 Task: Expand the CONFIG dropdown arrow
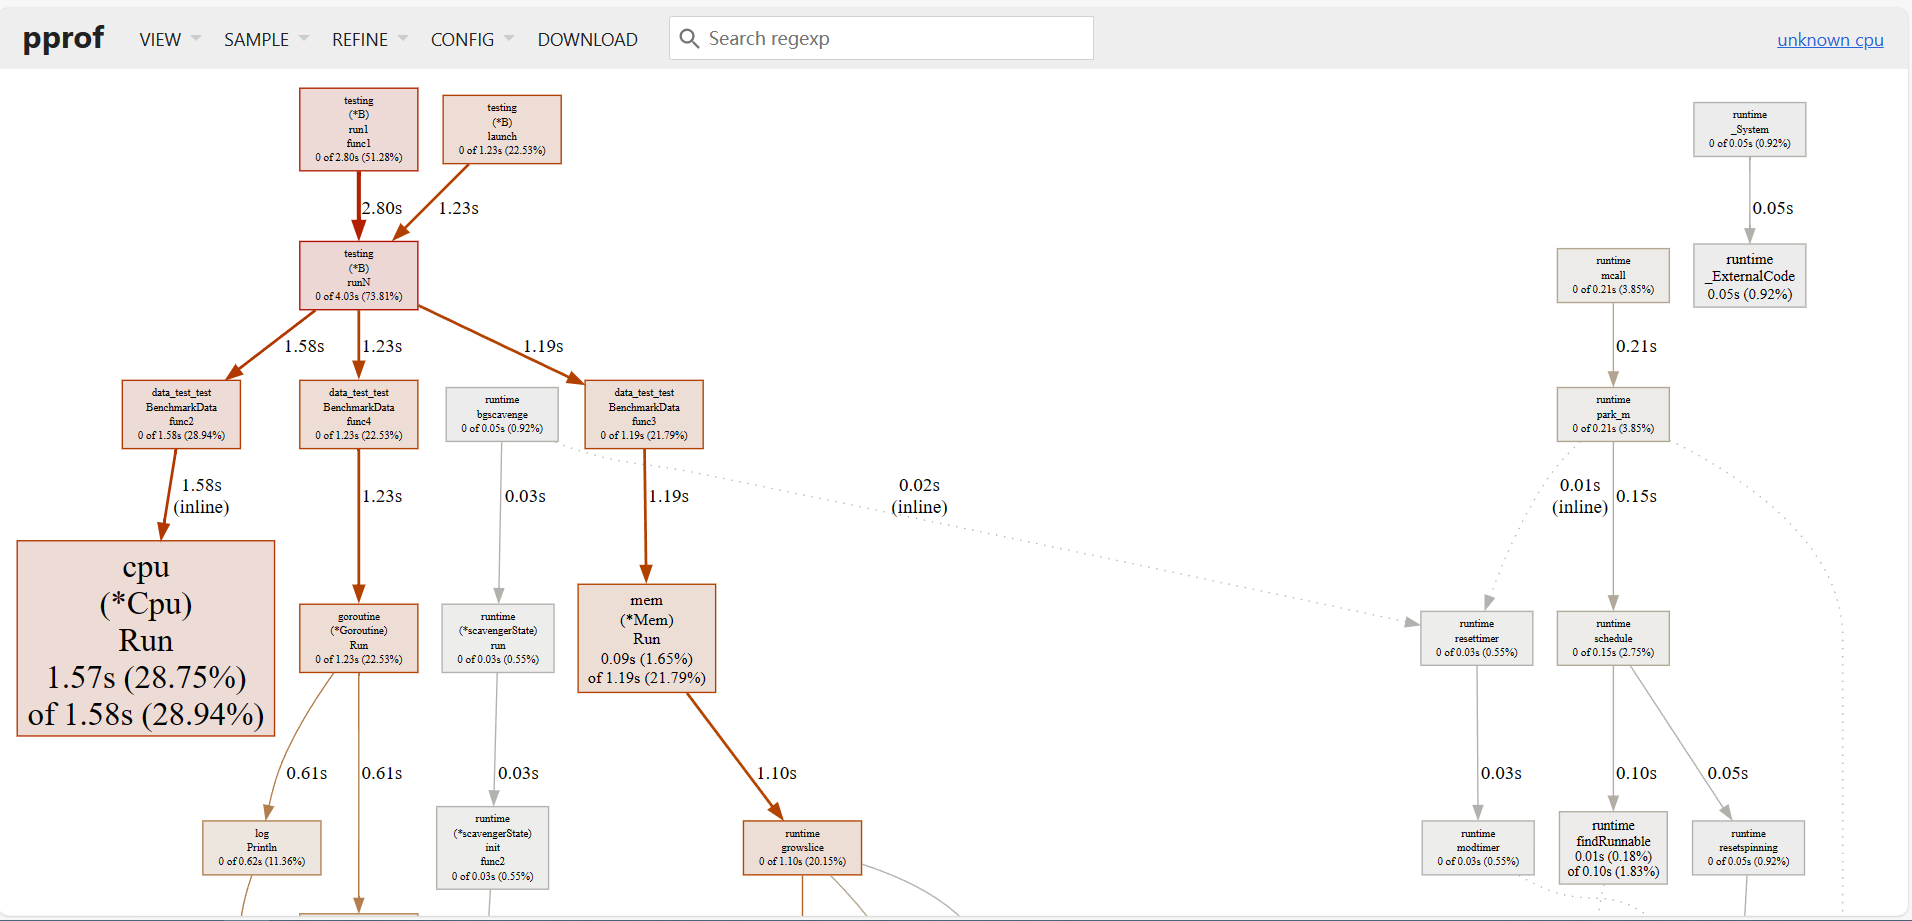pos(509,39)
